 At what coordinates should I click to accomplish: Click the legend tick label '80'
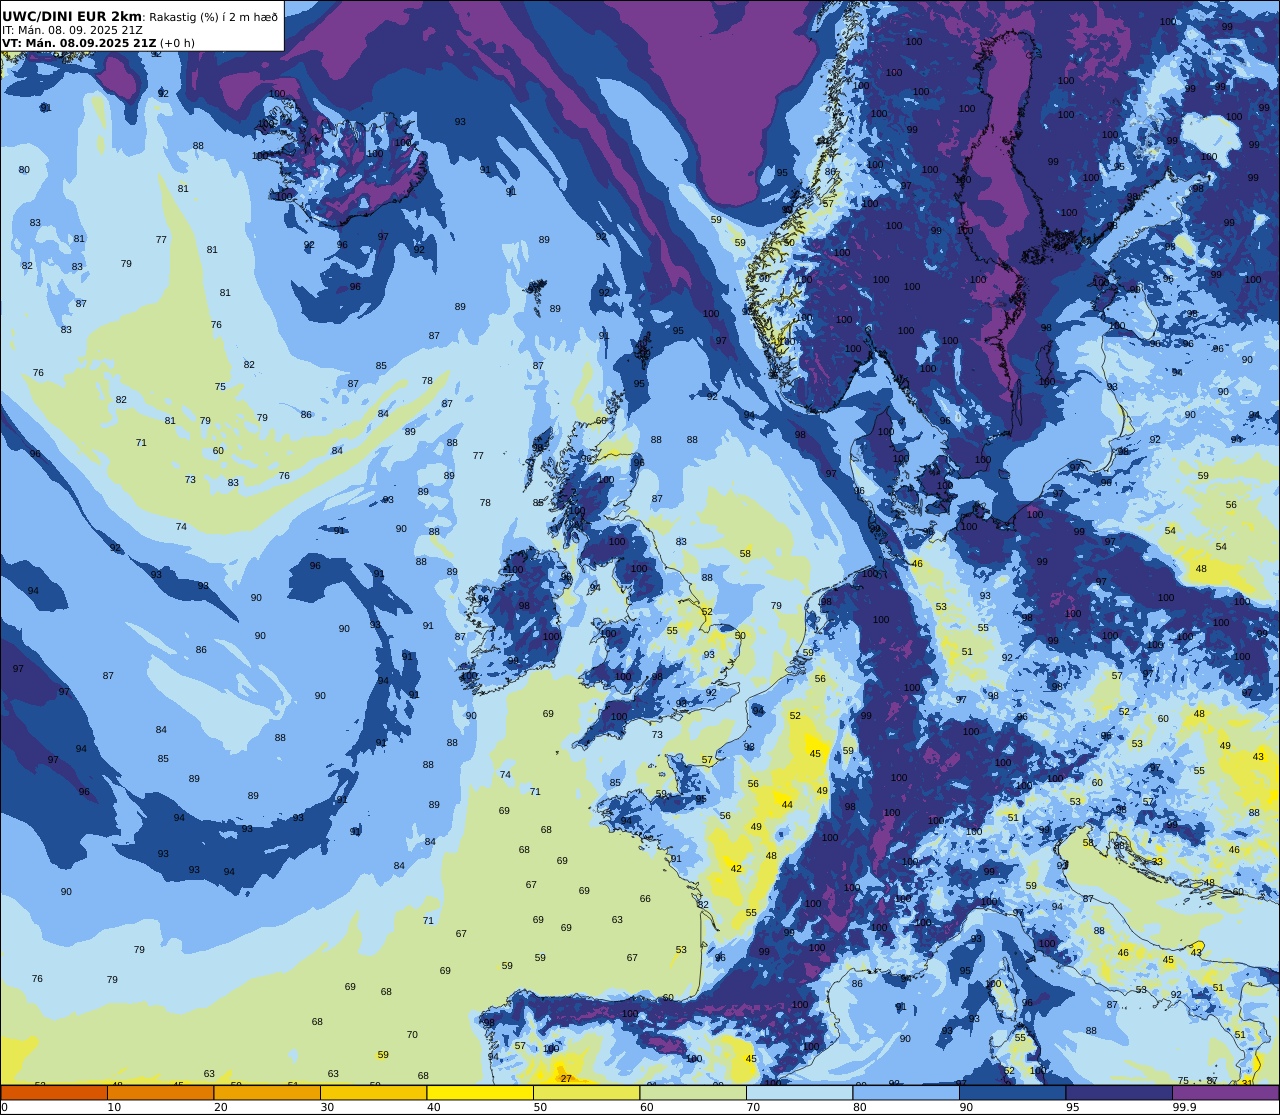[x=859, y=1107]
